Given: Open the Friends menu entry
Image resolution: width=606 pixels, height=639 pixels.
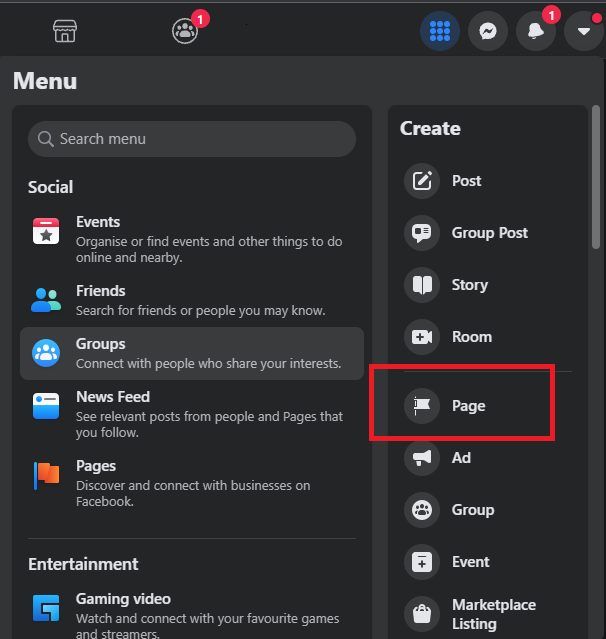Looking at the screenshot, I should 192,300.
